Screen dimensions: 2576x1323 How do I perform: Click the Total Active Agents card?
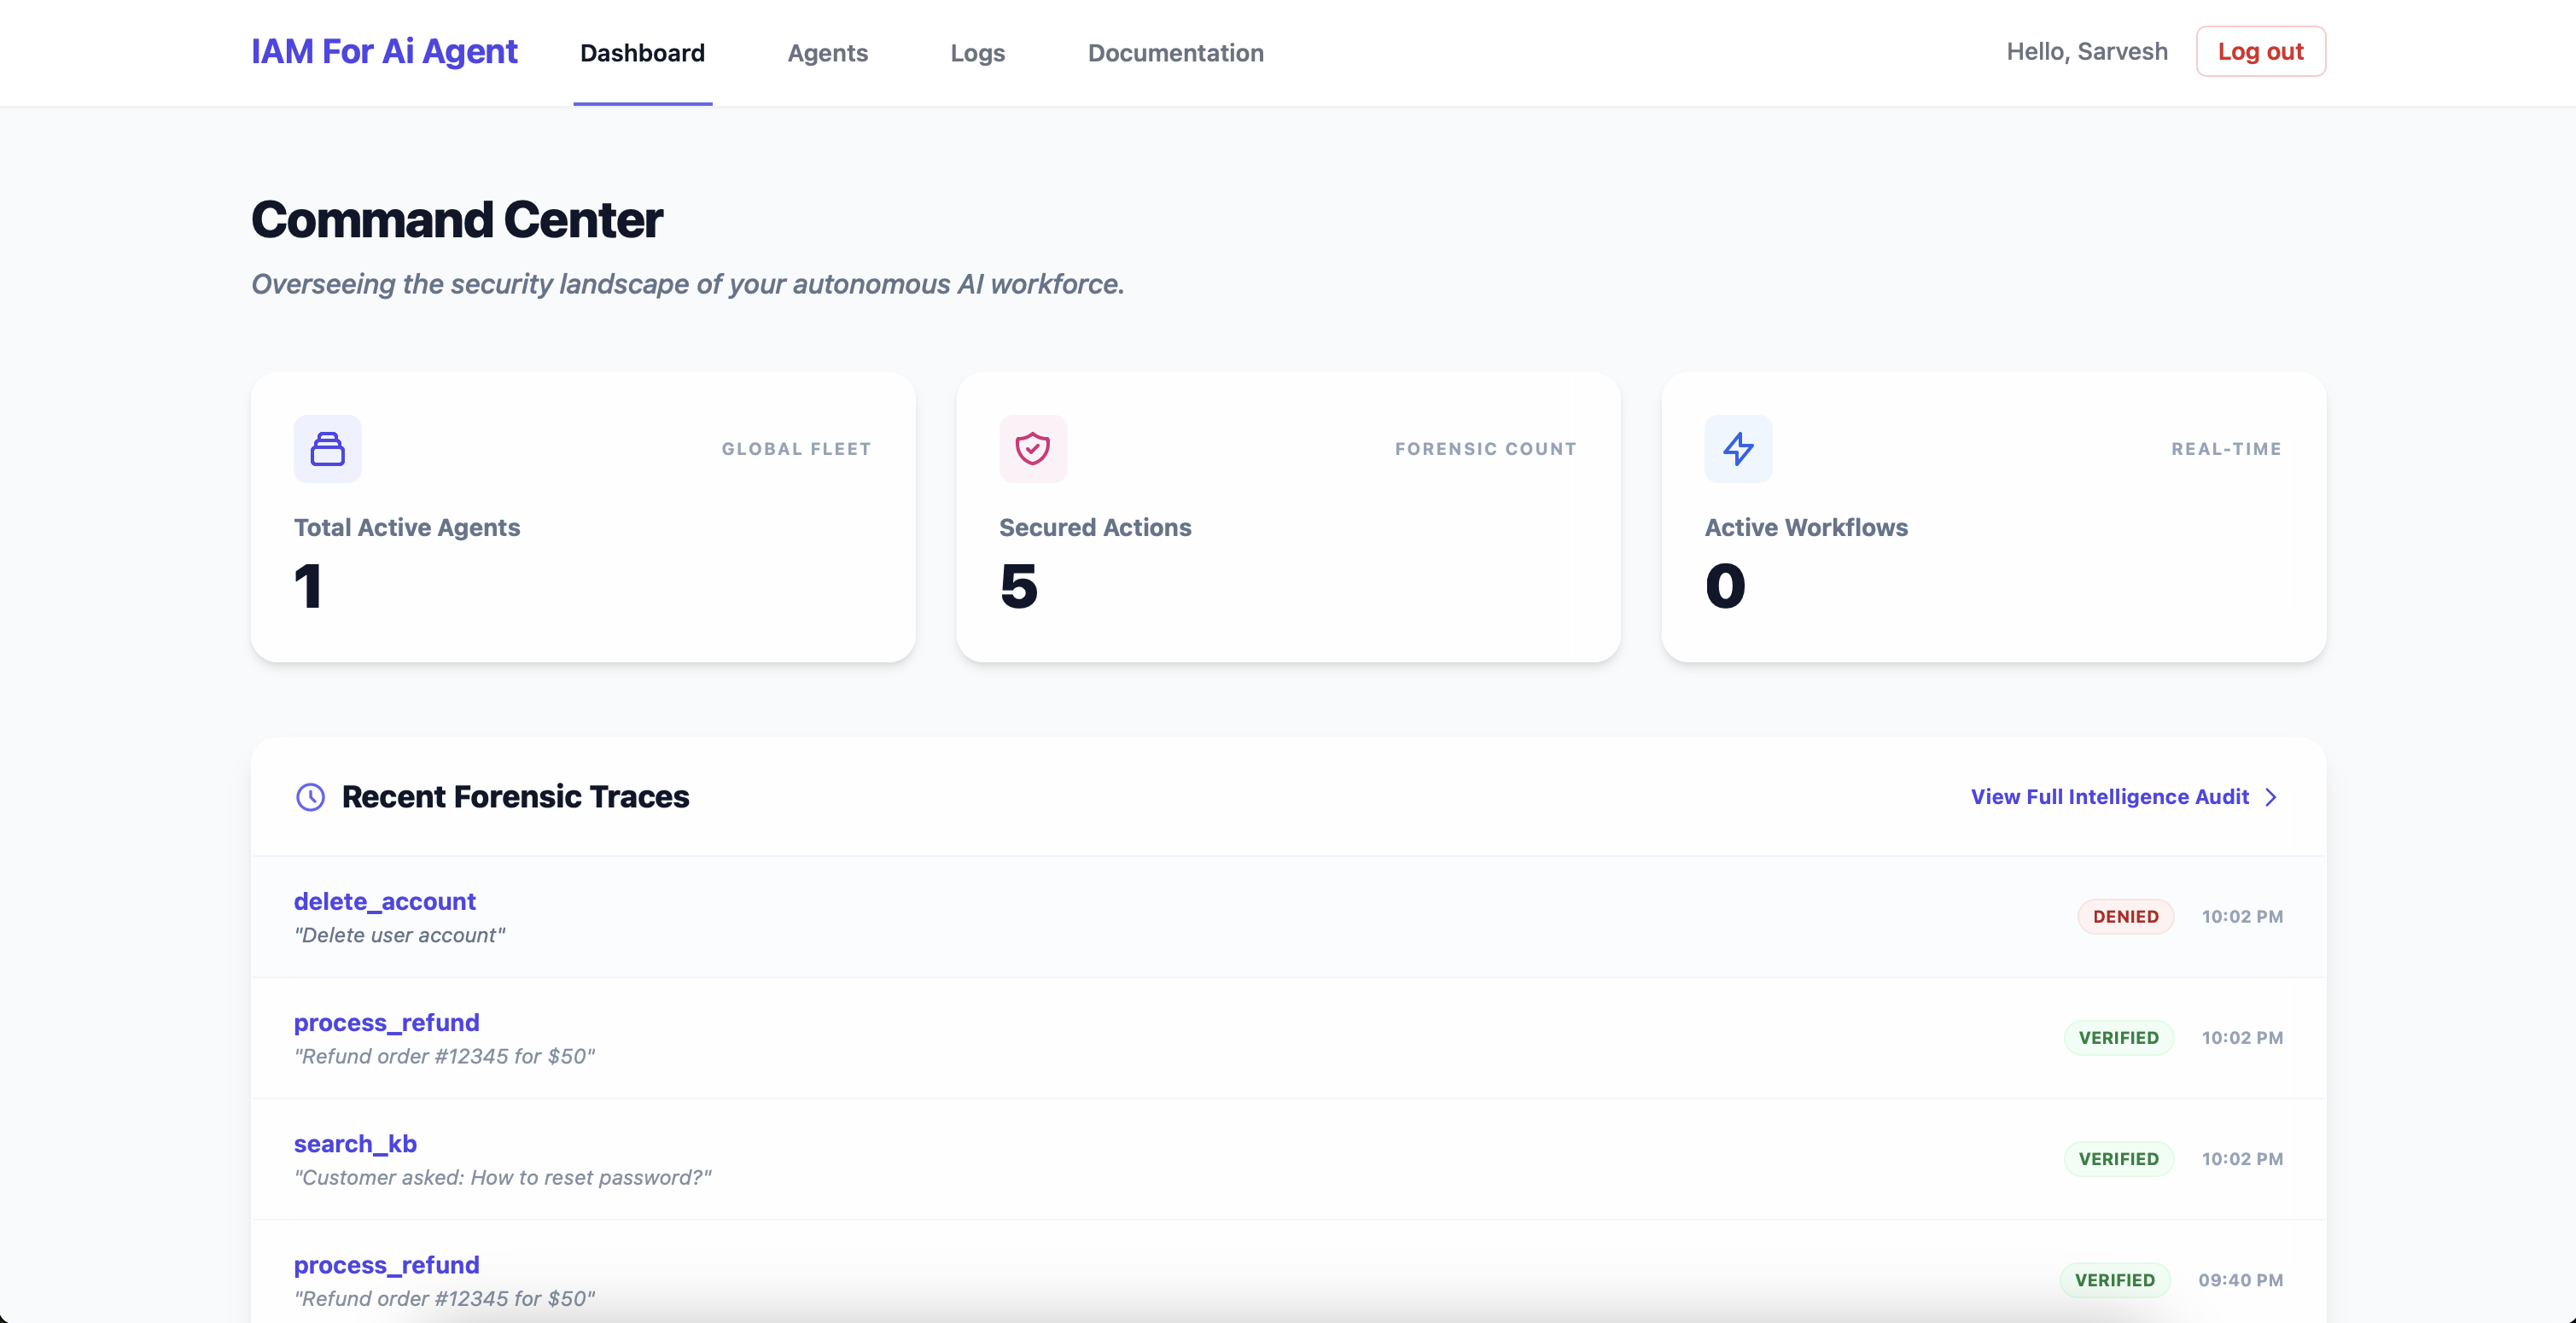coord(583,517)
